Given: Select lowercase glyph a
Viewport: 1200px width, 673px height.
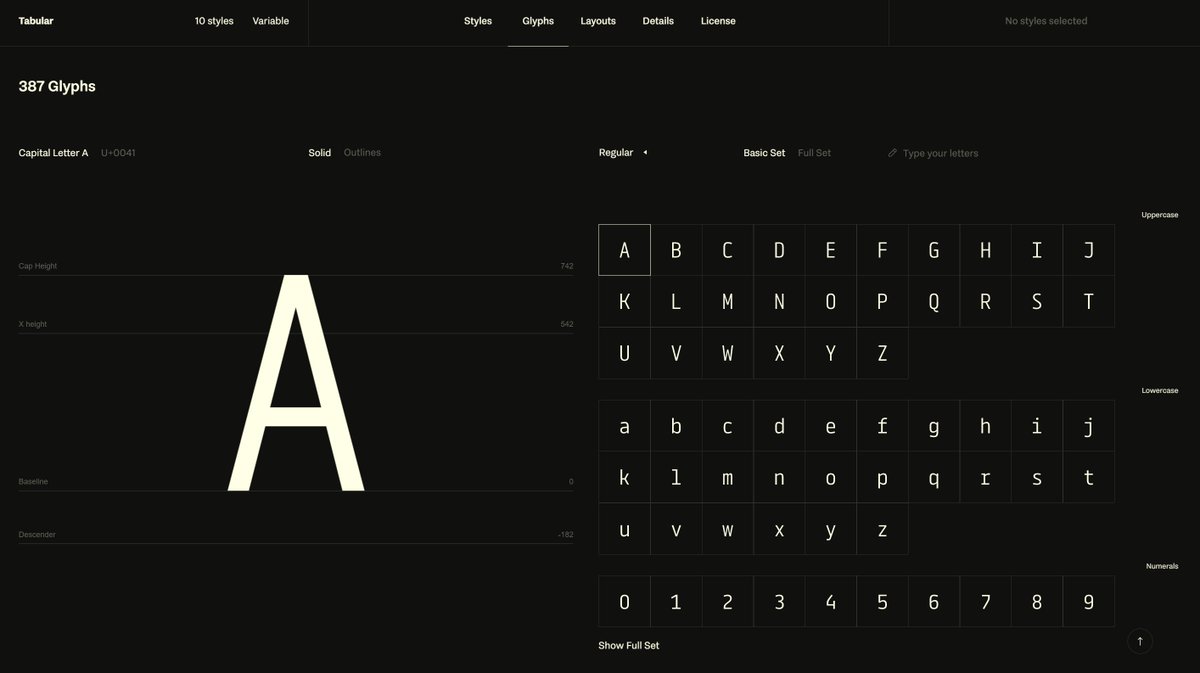Looking at the screenshot, I should tap(624, 426).
